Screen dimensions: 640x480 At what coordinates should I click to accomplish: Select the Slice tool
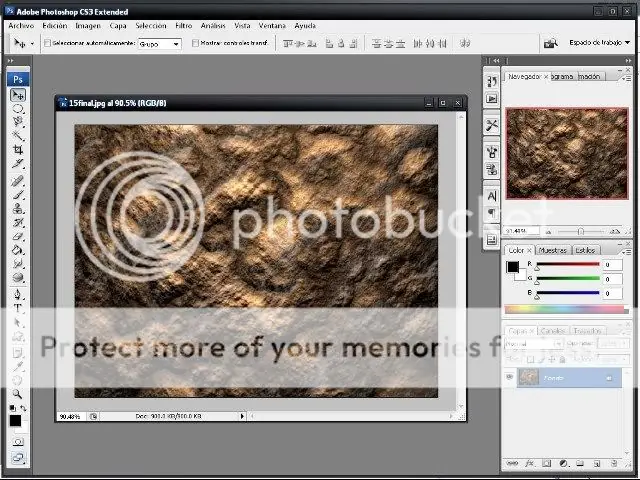point(18,164)
